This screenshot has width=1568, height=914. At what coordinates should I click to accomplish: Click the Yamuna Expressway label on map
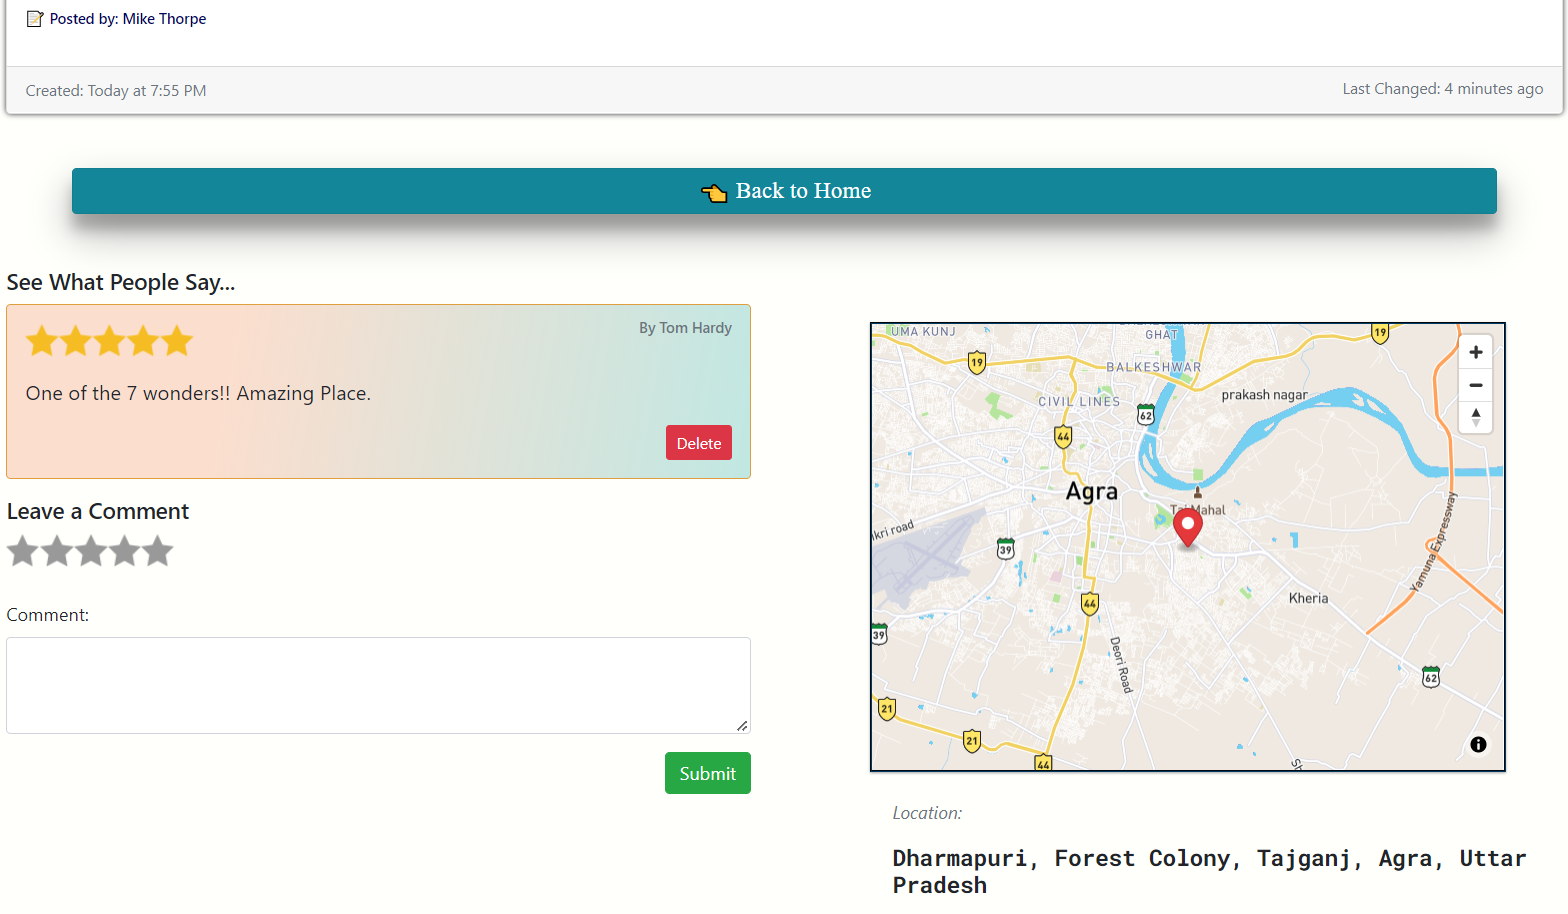[1434, 542]
